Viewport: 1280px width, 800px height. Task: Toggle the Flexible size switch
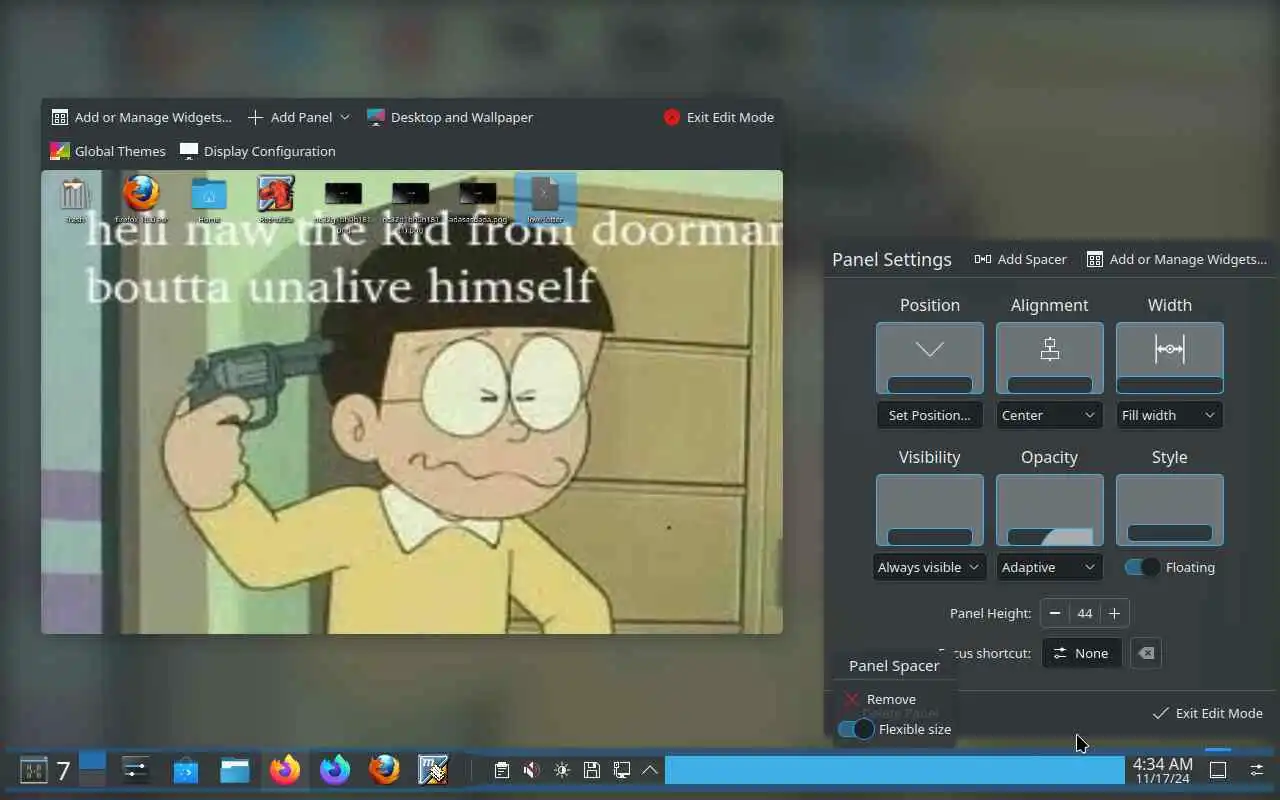(856, 729)
